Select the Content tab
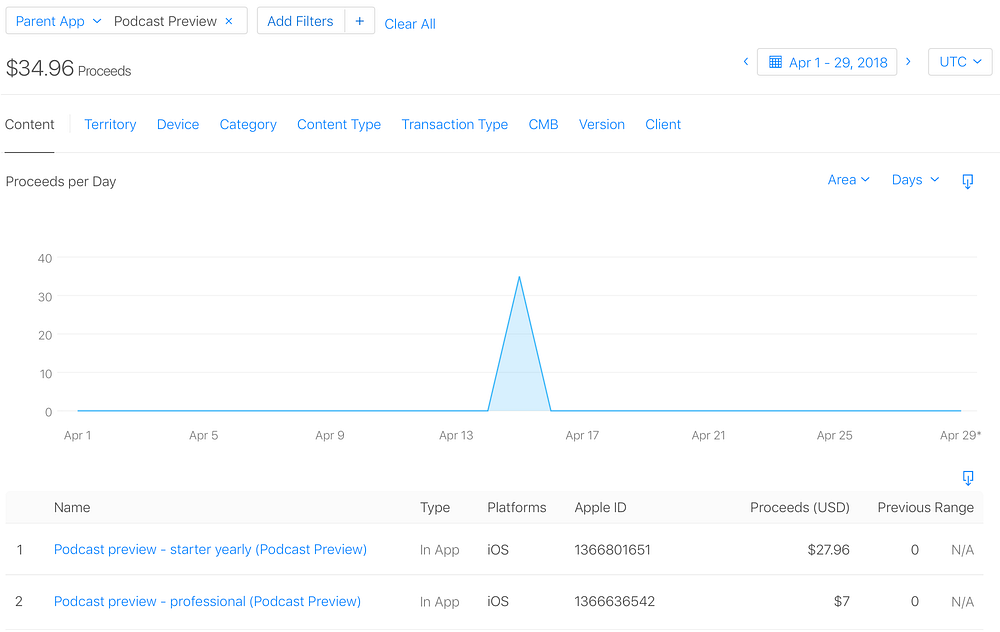The height and width of the screenshot is (632, 1000). [x=29, y=124]
